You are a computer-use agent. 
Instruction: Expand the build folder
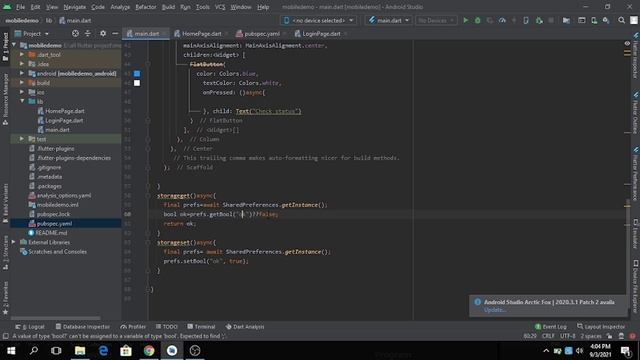[x=22, y=82]
